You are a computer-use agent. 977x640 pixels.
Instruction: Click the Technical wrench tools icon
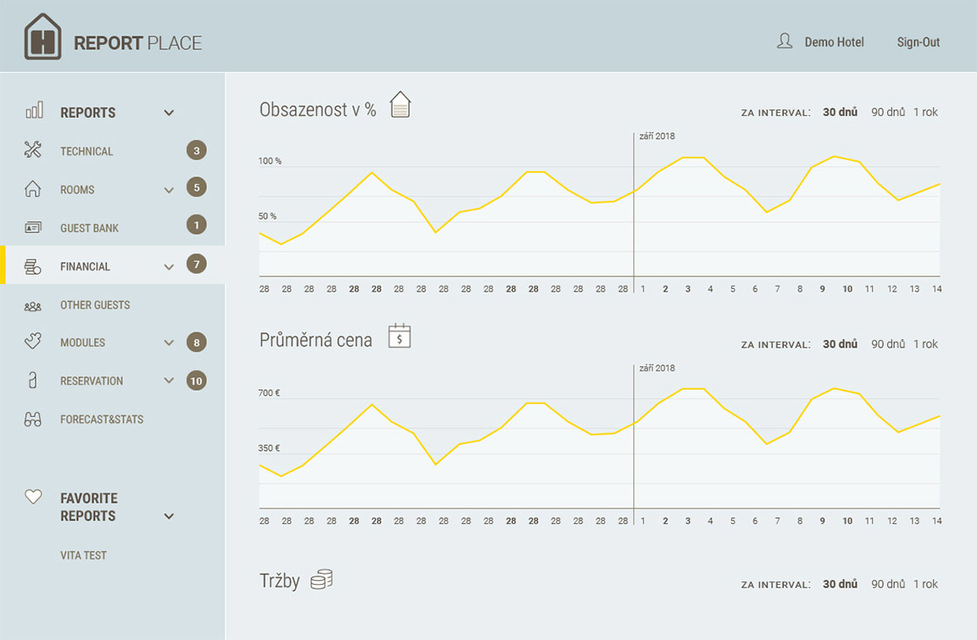[33, 151]
